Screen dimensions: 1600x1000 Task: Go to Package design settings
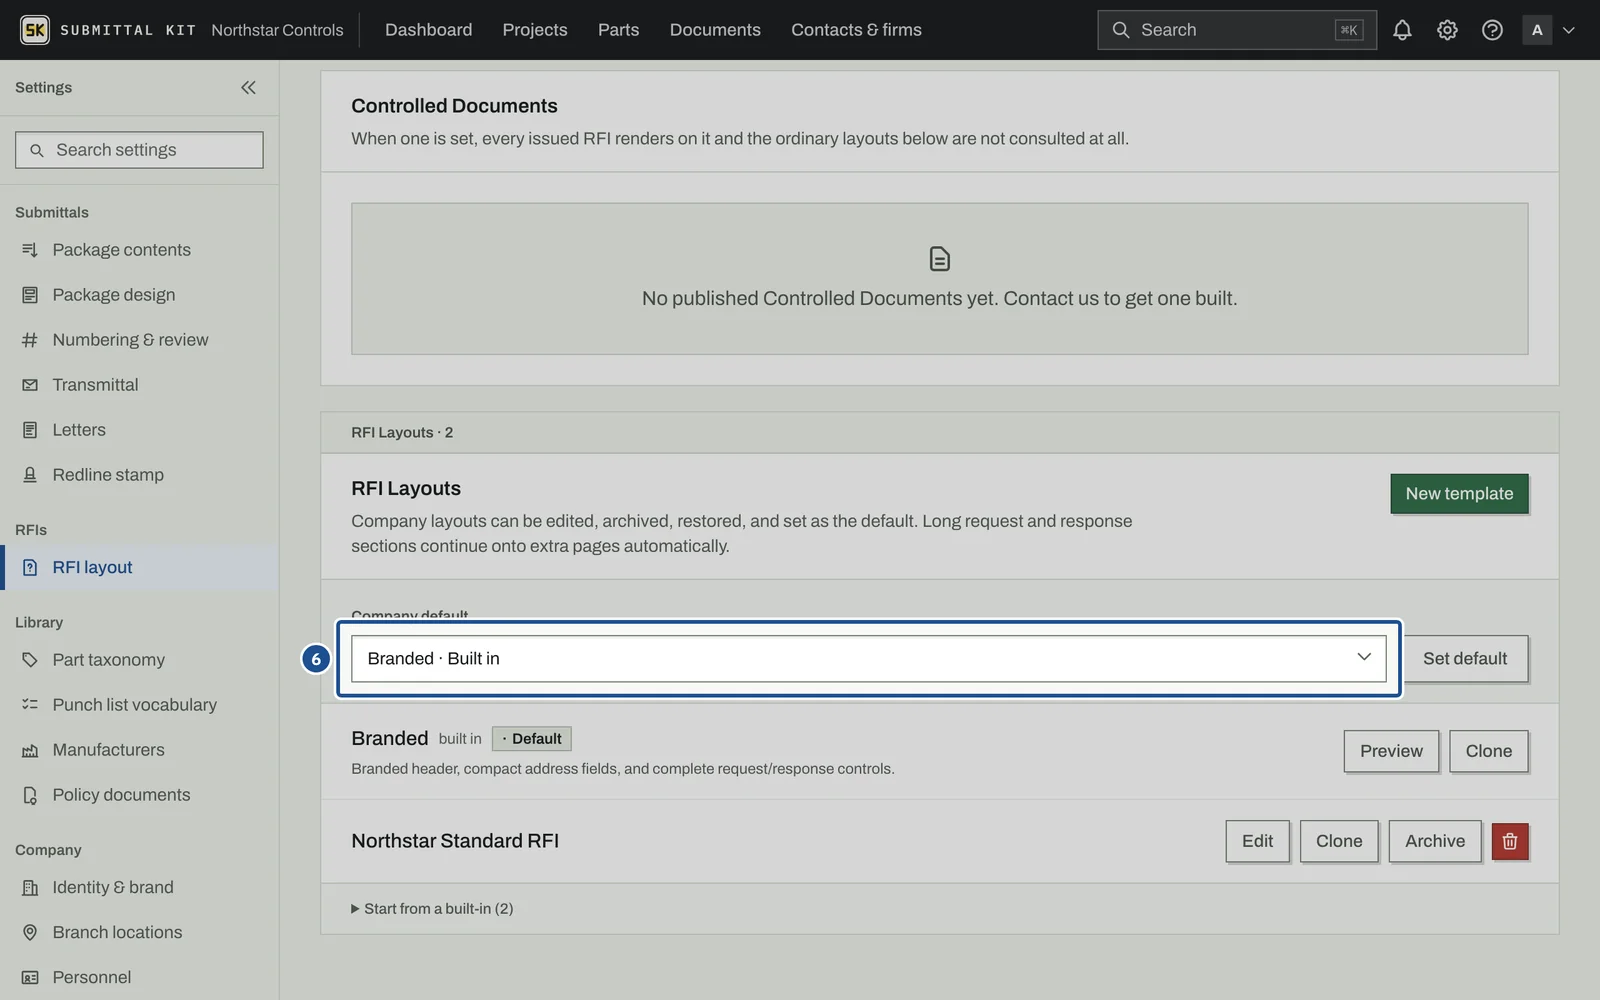click(x=139, y=295)
